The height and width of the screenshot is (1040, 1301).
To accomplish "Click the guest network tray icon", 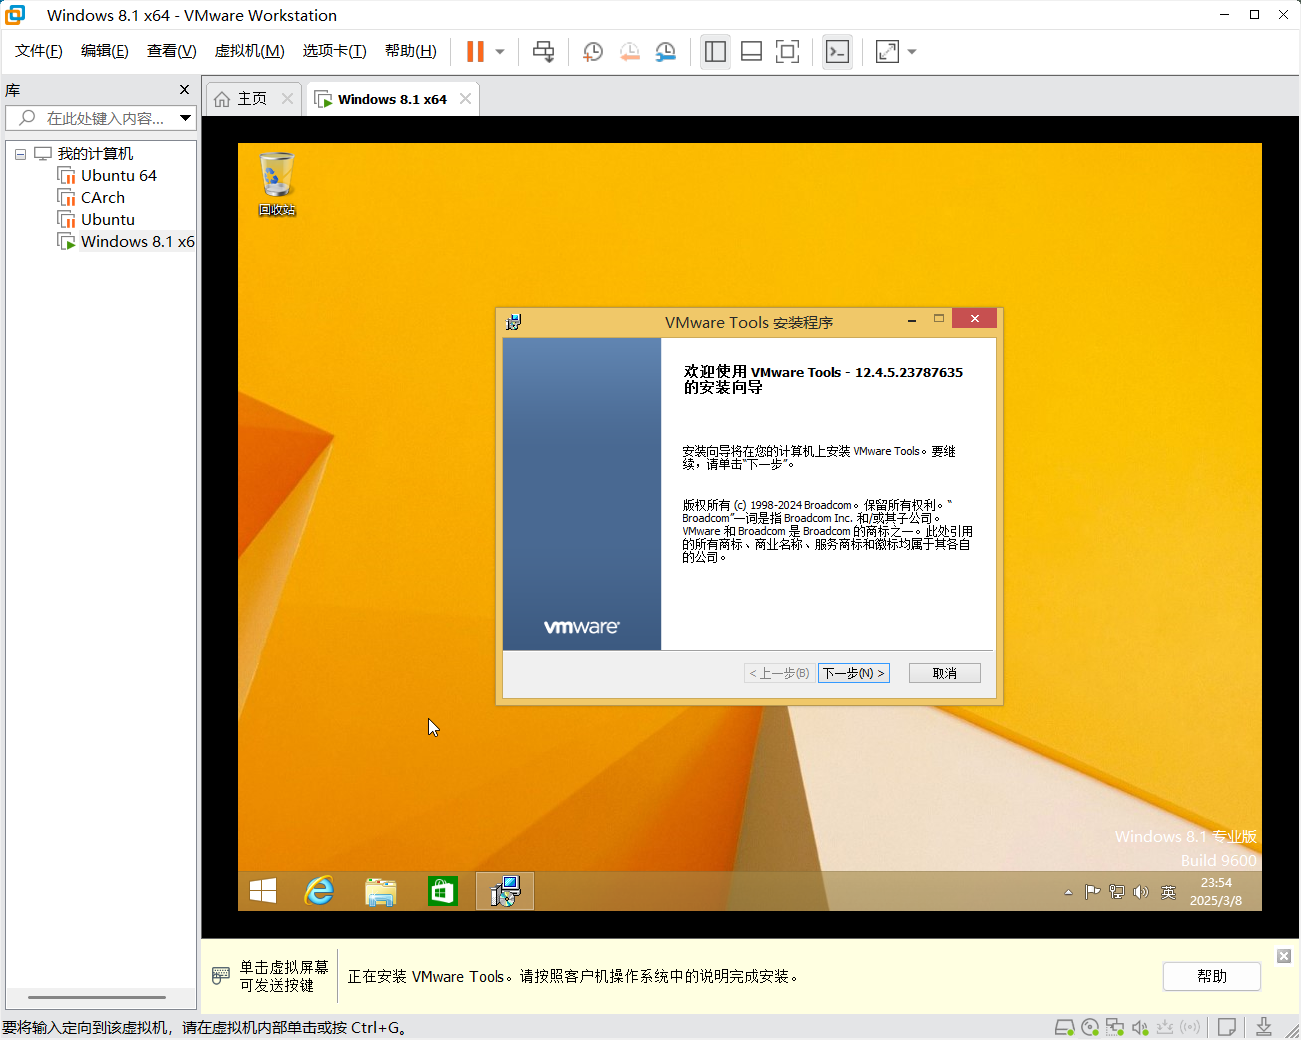I will point(1117,892).
